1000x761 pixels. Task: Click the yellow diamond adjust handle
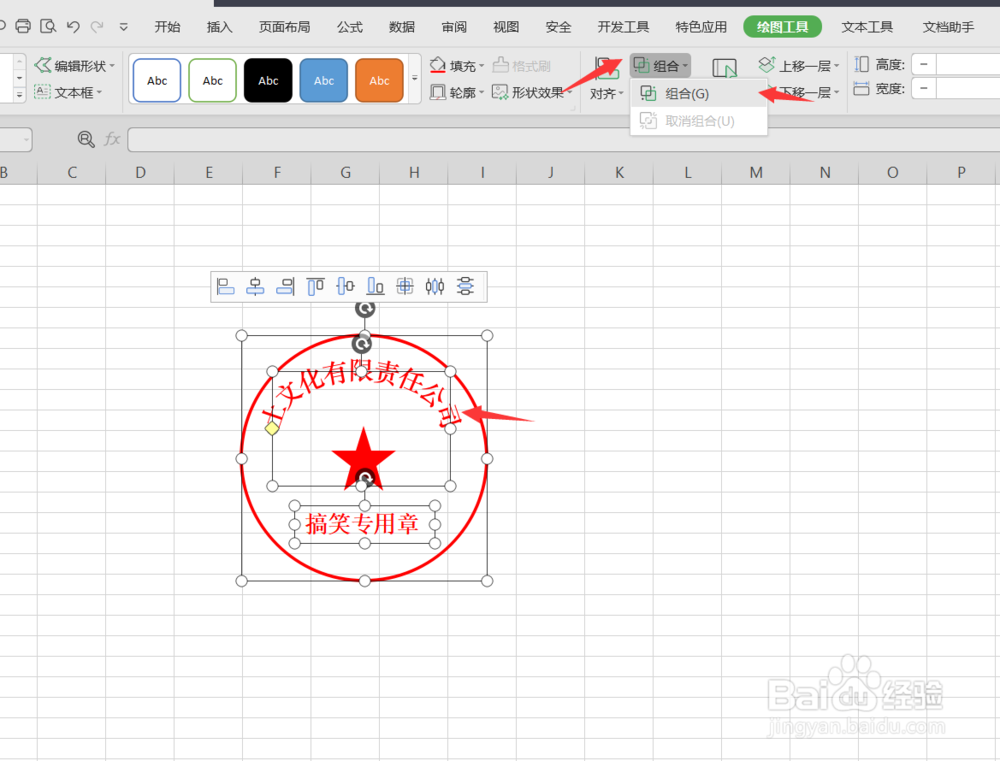point(272,428)
